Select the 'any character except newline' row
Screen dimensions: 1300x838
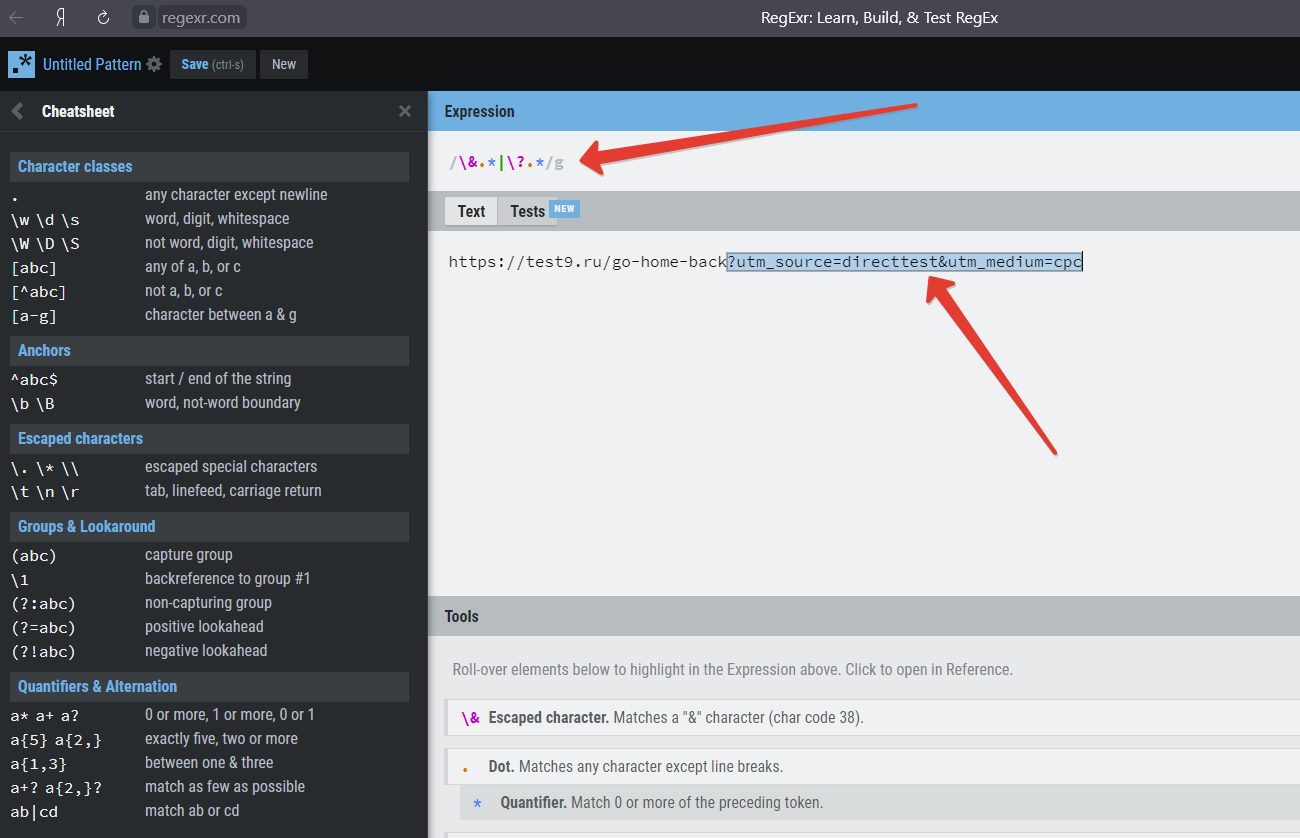point(209,195)
